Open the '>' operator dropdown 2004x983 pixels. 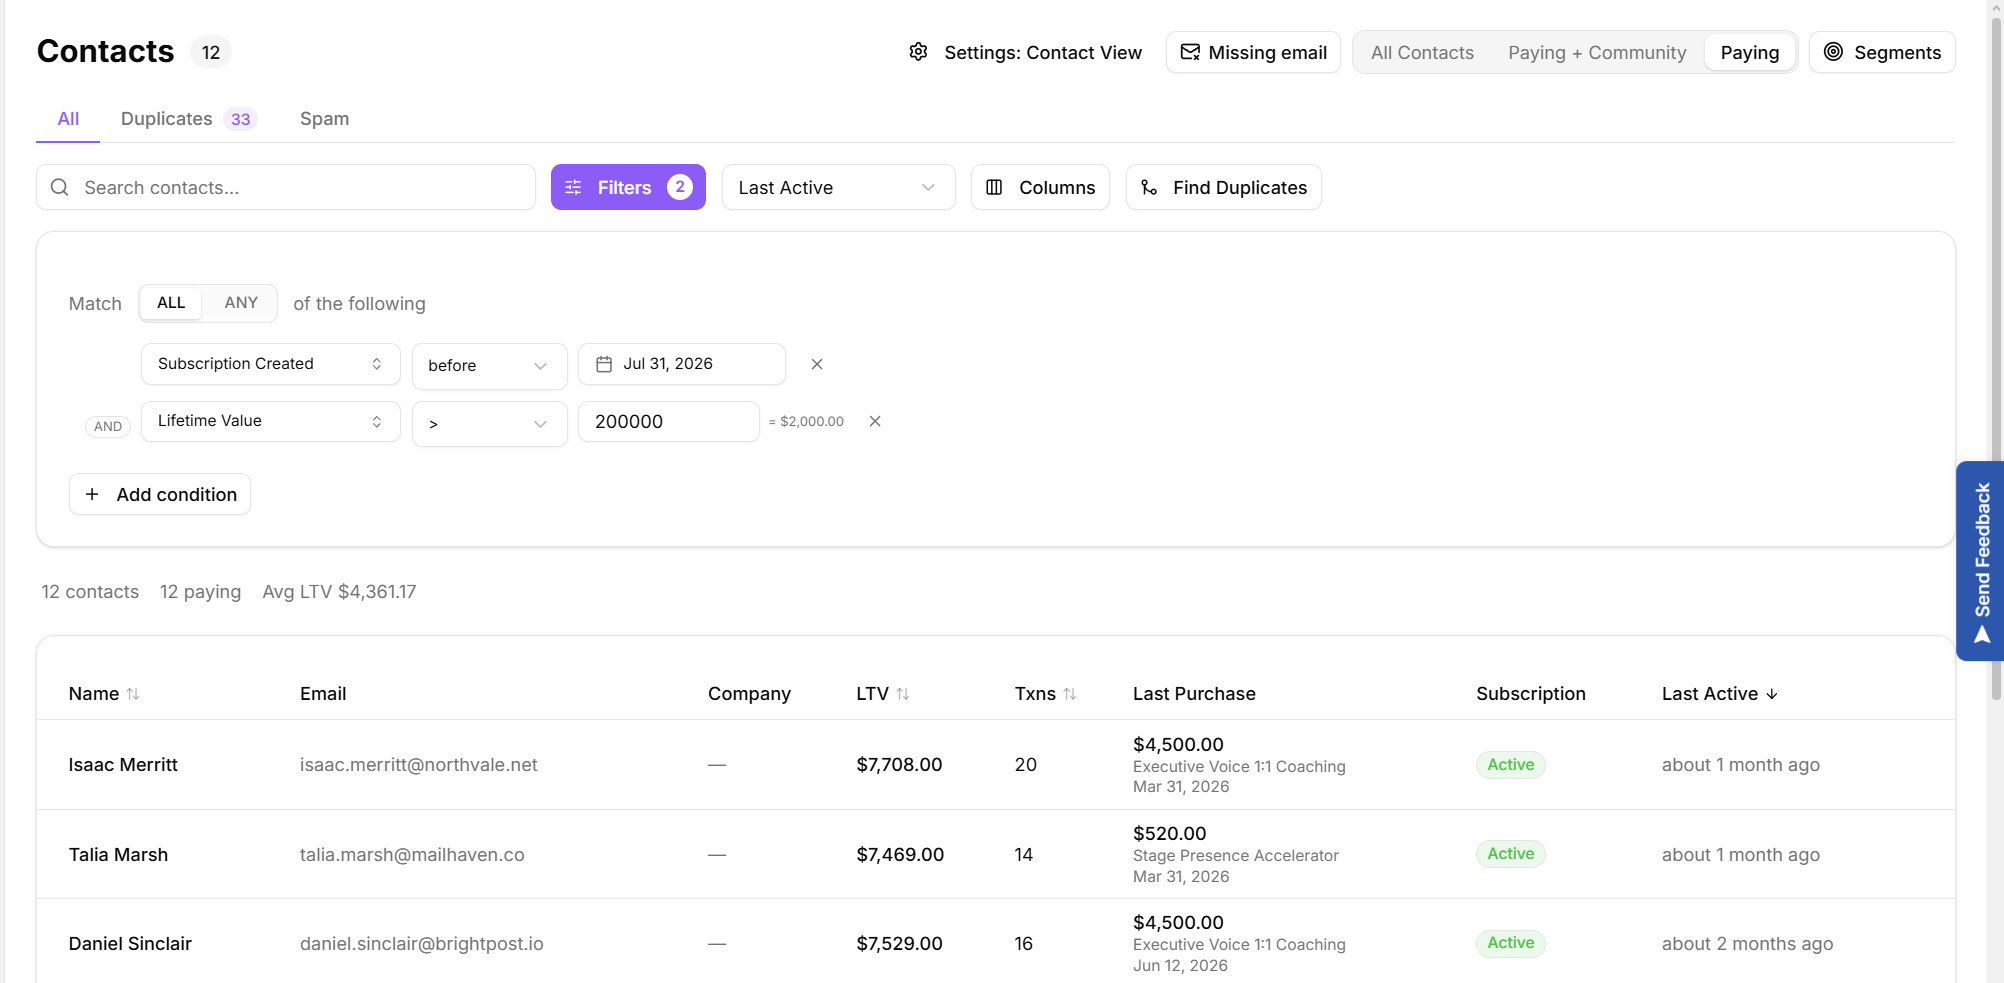(x=489, y=424)
